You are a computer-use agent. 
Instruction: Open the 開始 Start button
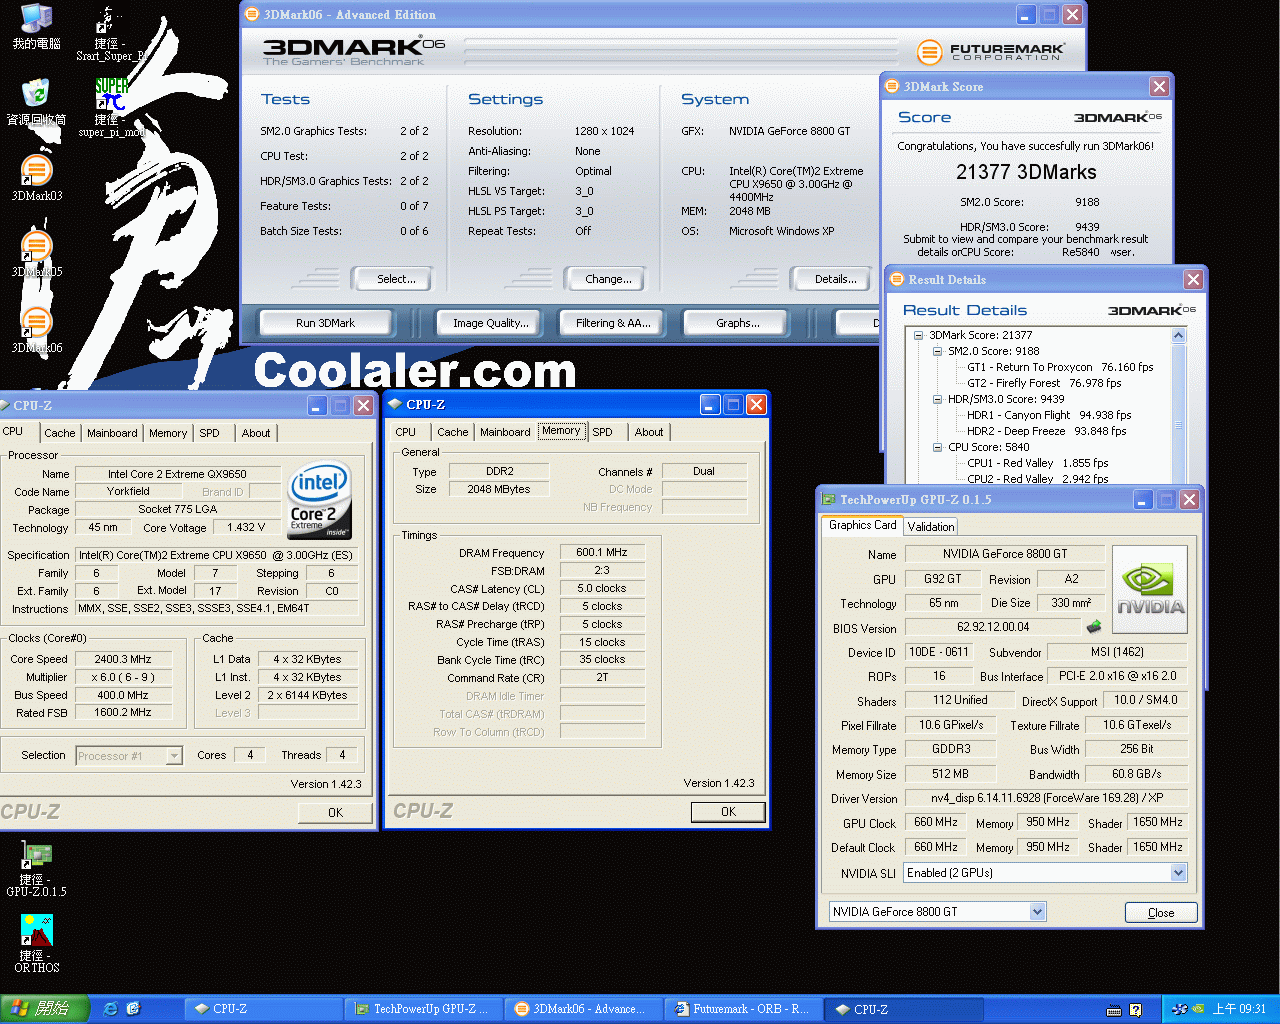(44, 1009)
